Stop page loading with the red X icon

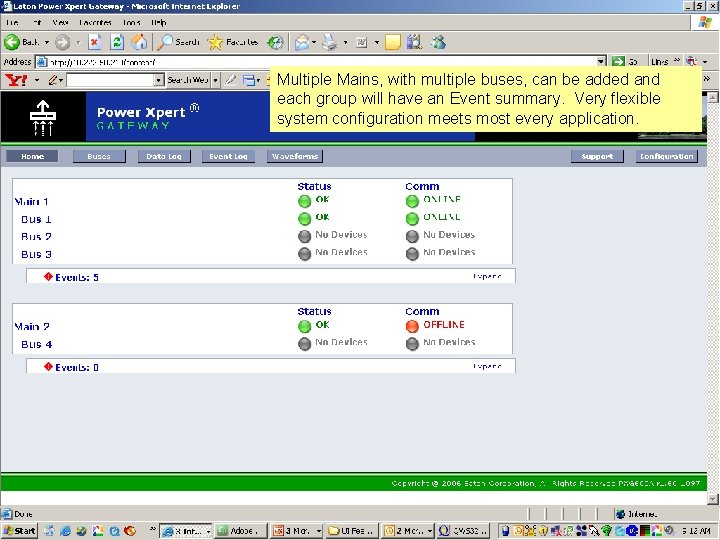click(x=94, y=42)
